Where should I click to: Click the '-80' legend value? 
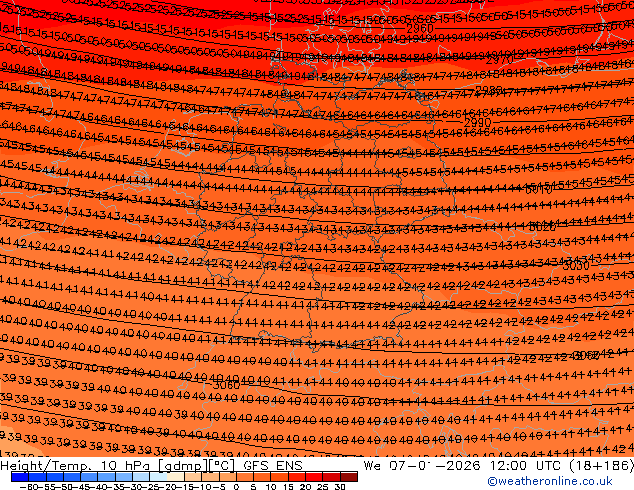tap(28, 486)
